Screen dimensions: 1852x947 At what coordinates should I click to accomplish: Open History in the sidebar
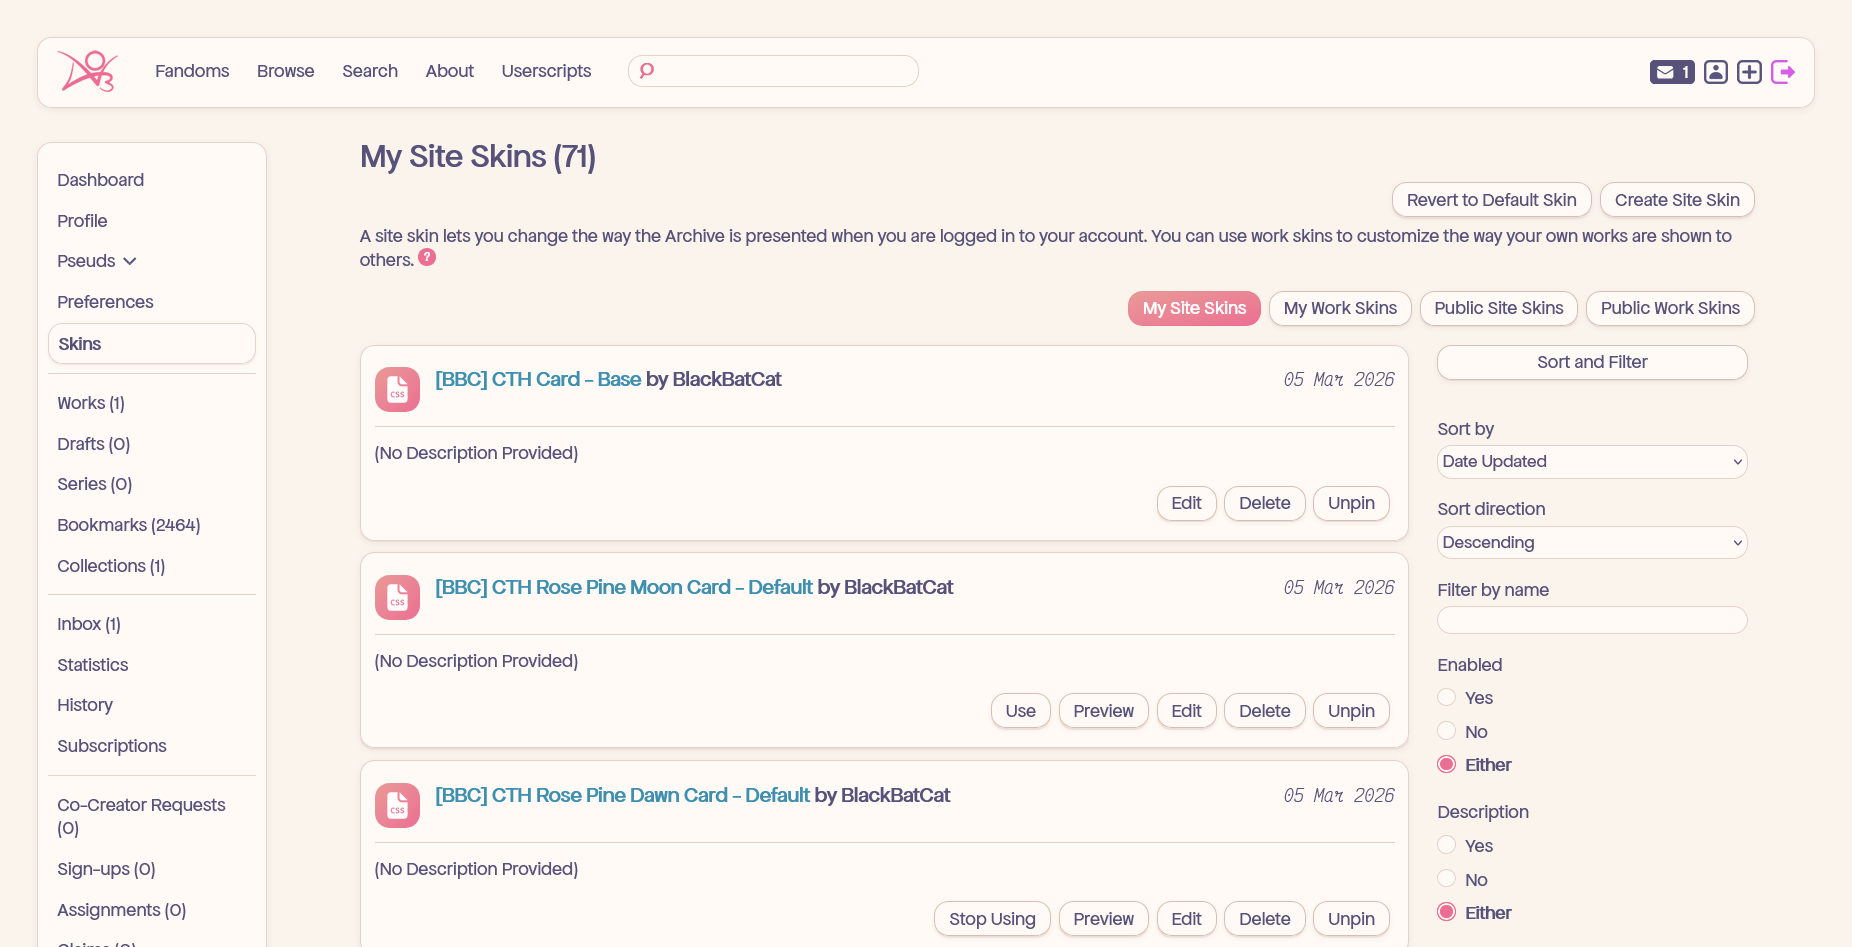point(85,705)
